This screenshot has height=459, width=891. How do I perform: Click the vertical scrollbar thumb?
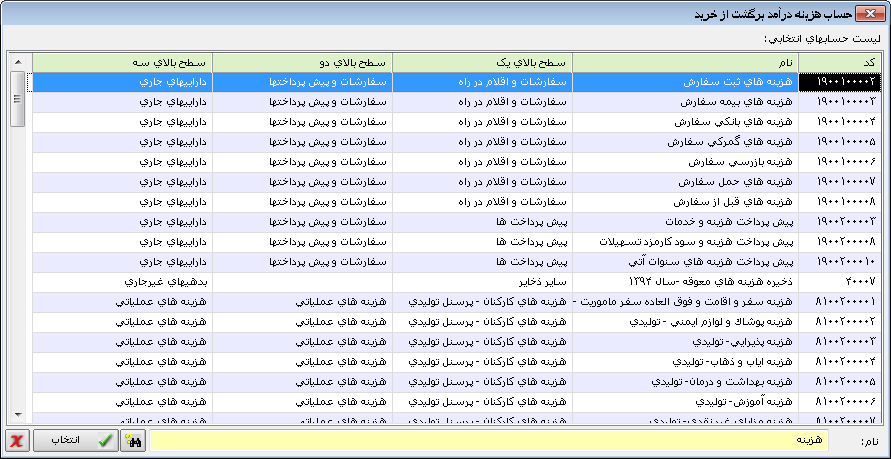click(18, 98)
